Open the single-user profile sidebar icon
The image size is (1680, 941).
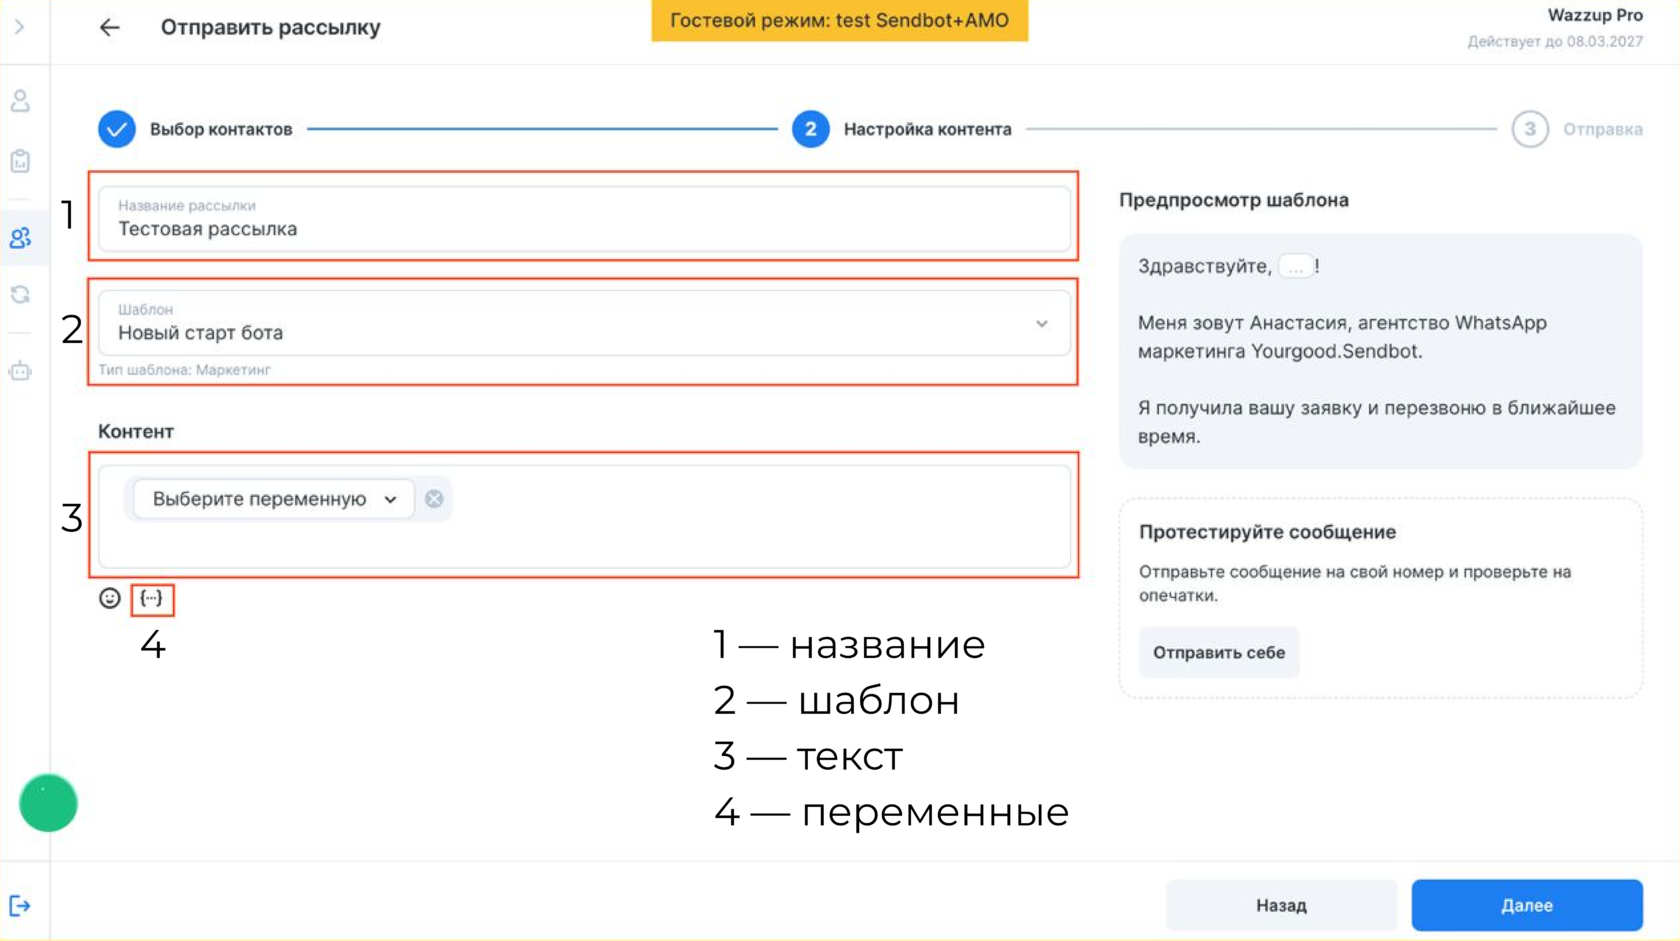point(20,101)
